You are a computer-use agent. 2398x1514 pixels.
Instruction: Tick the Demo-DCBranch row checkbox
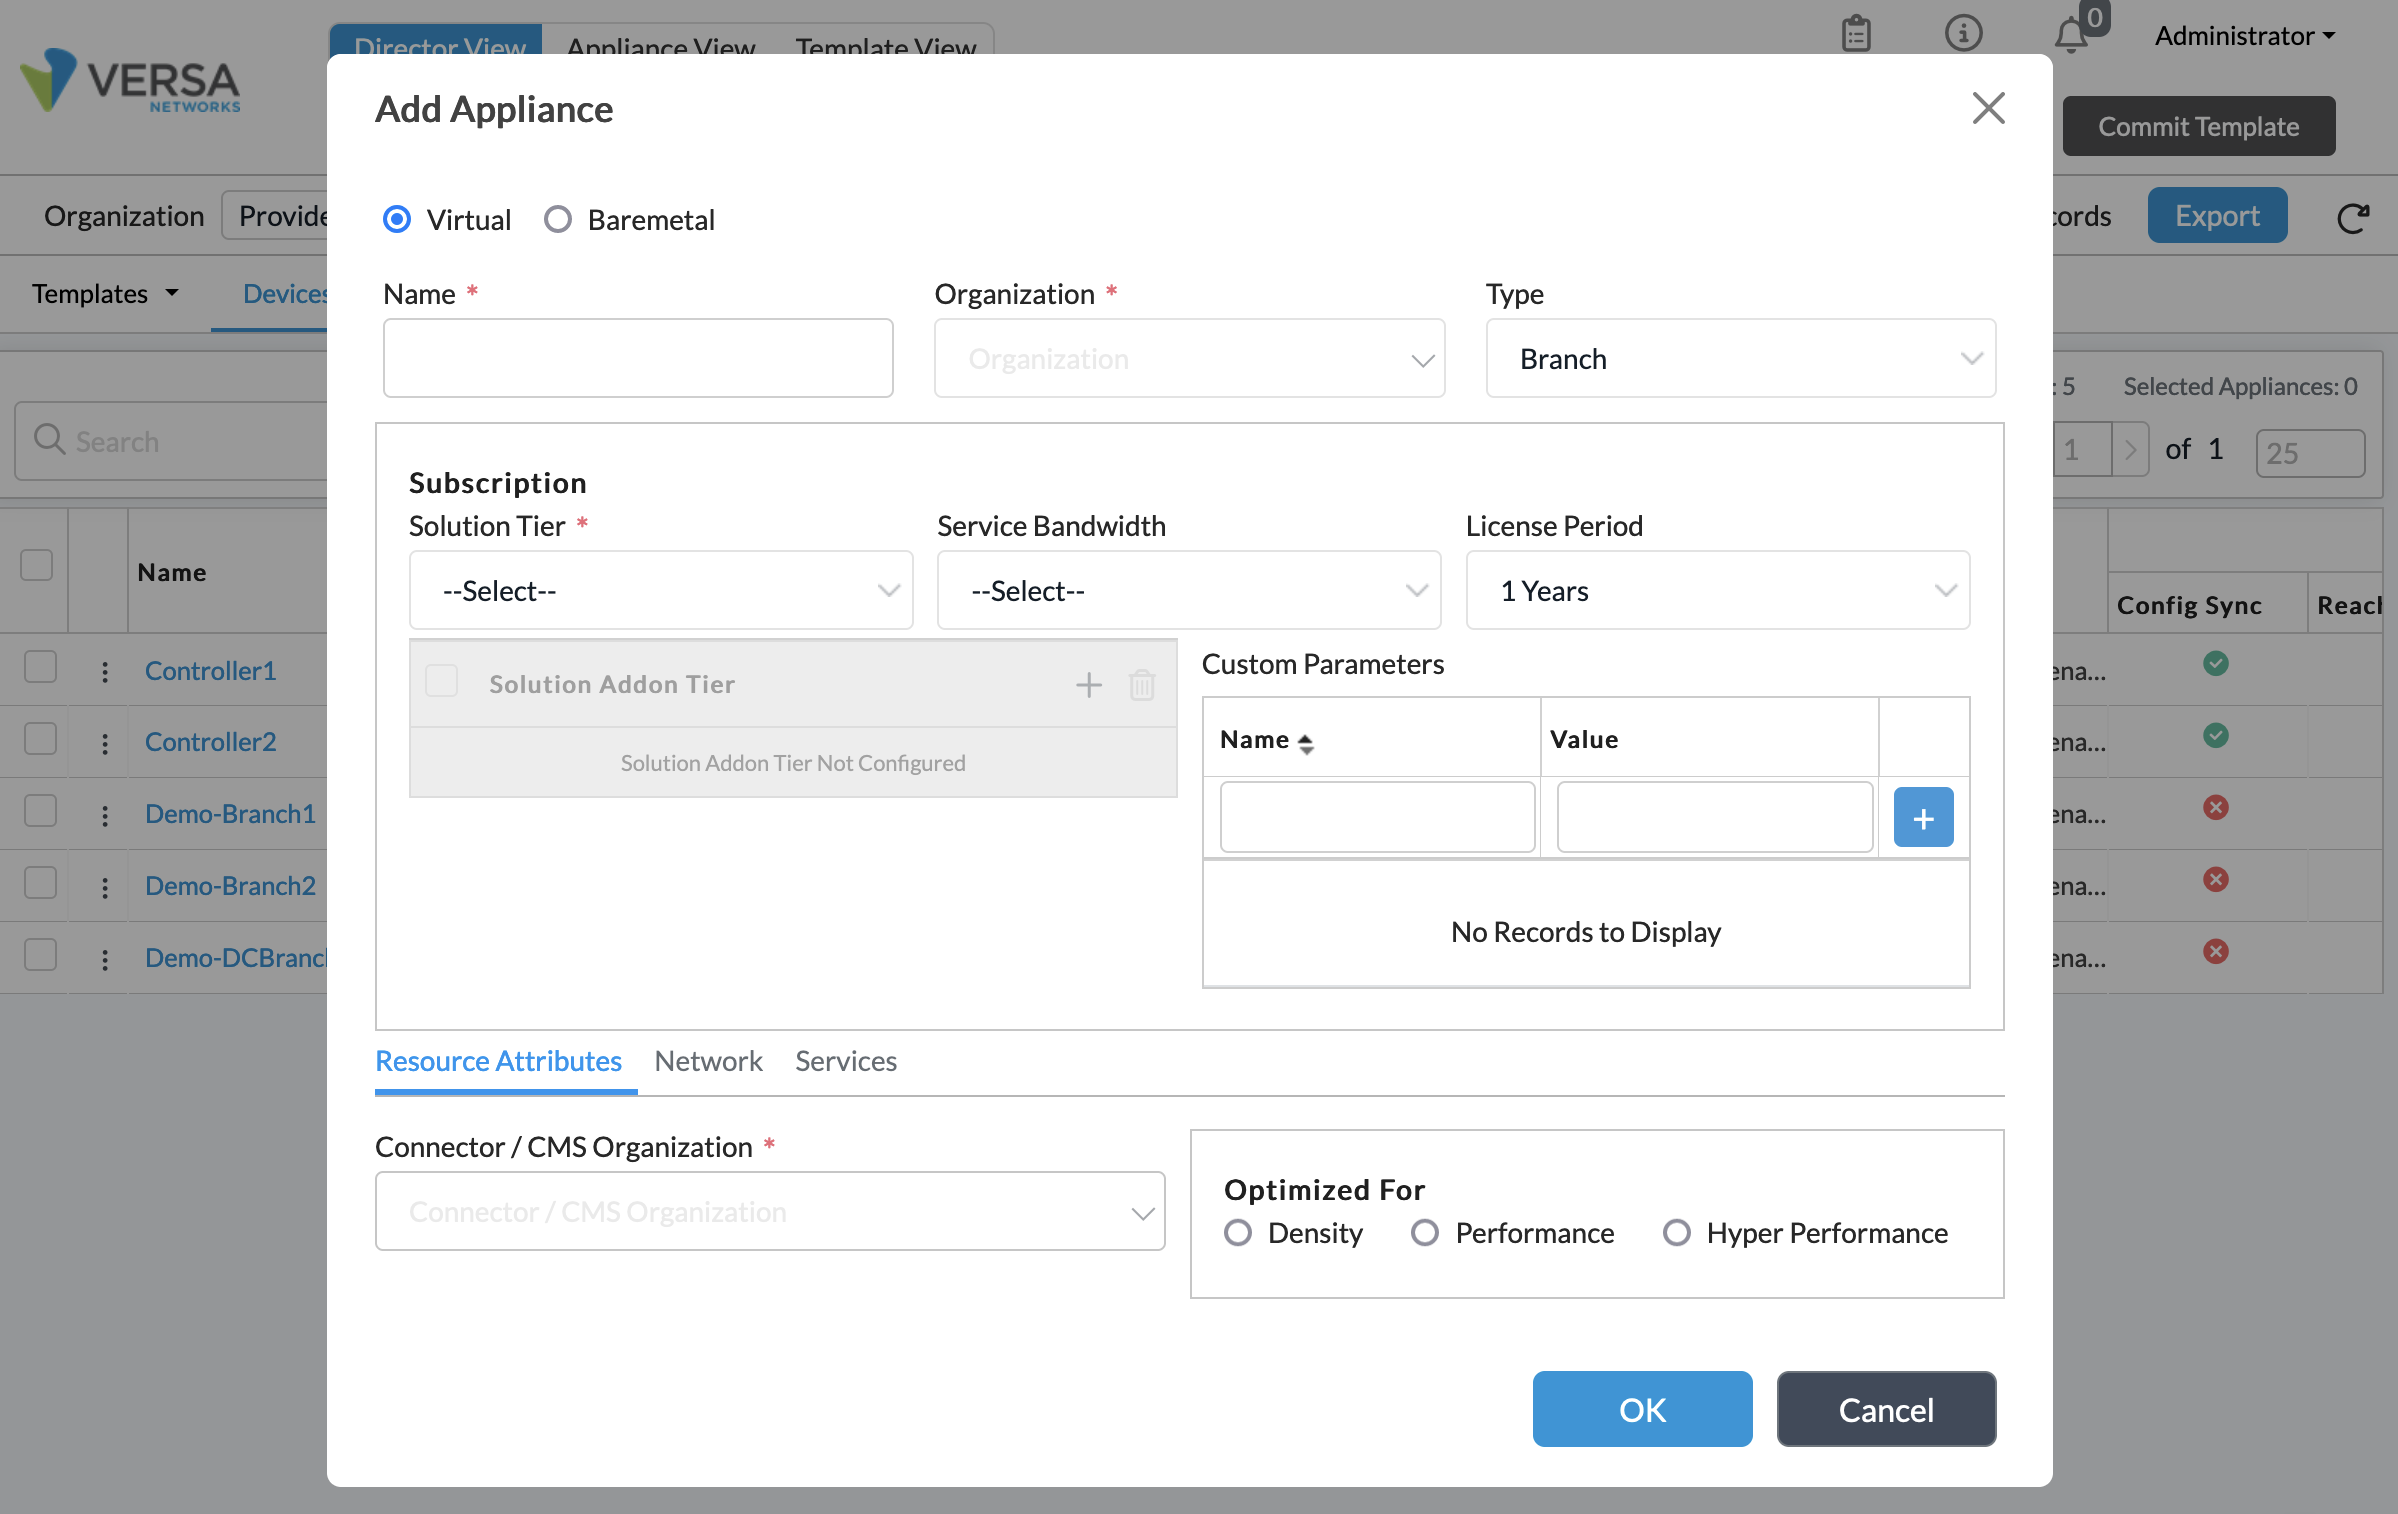(x=40, y=954)
